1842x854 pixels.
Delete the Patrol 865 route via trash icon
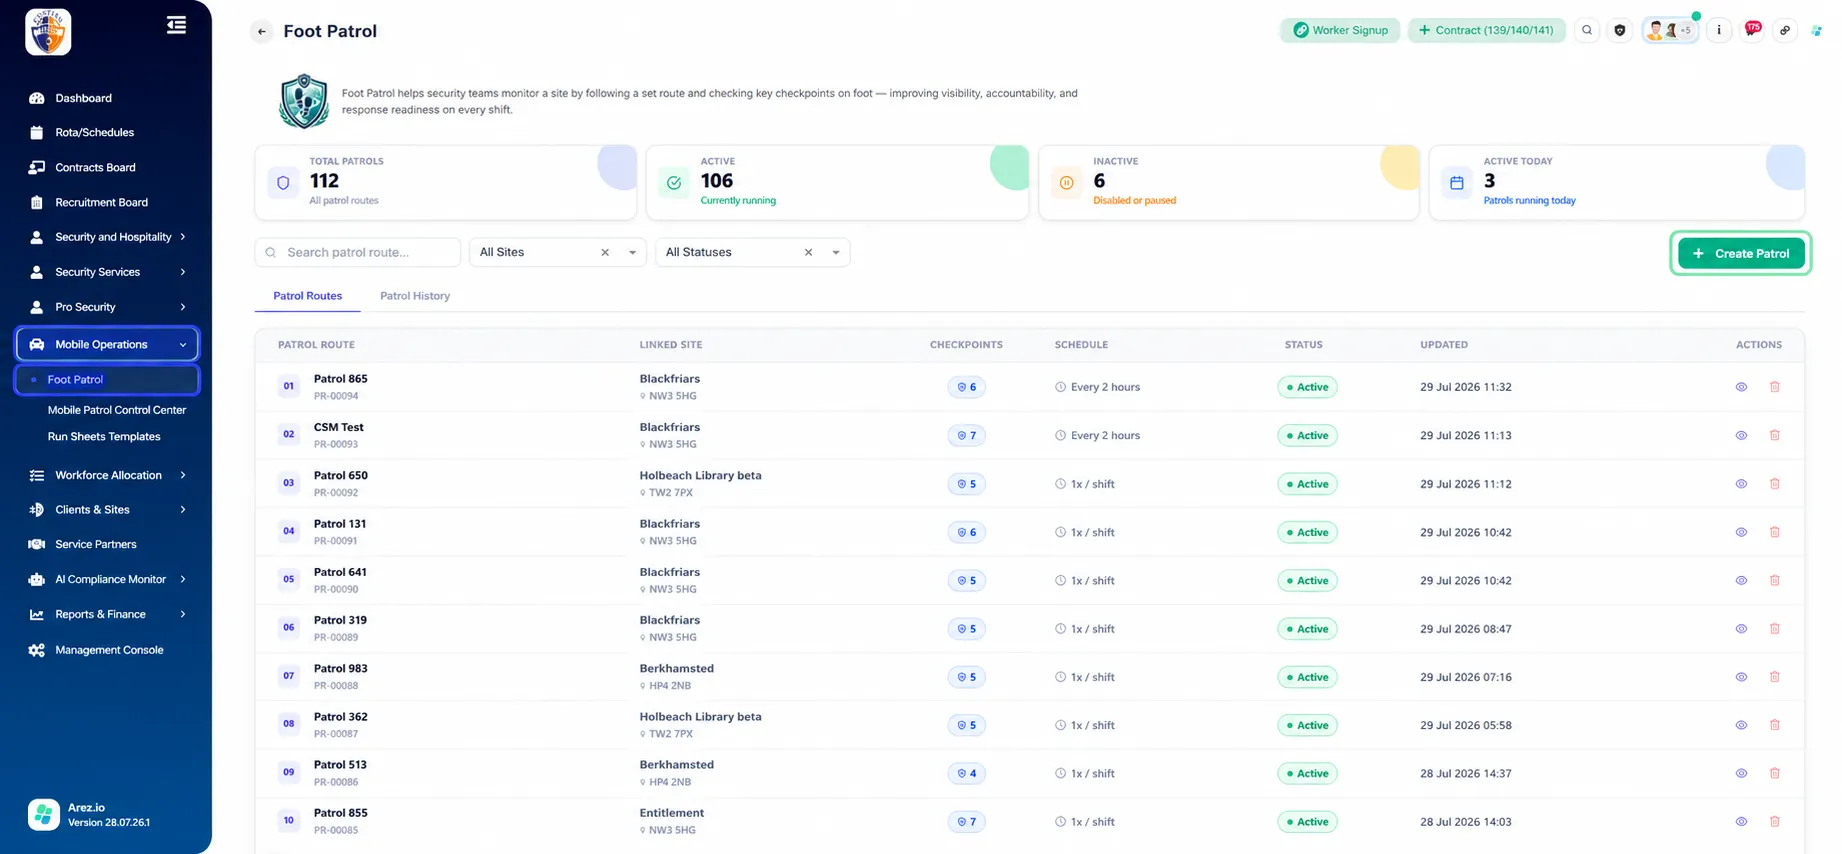click(1775, 387)
